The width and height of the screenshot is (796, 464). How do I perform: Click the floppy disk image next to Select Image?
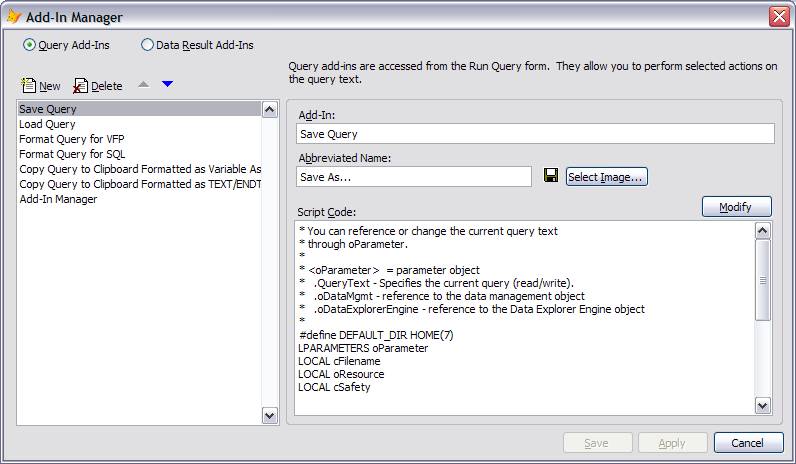551,176
